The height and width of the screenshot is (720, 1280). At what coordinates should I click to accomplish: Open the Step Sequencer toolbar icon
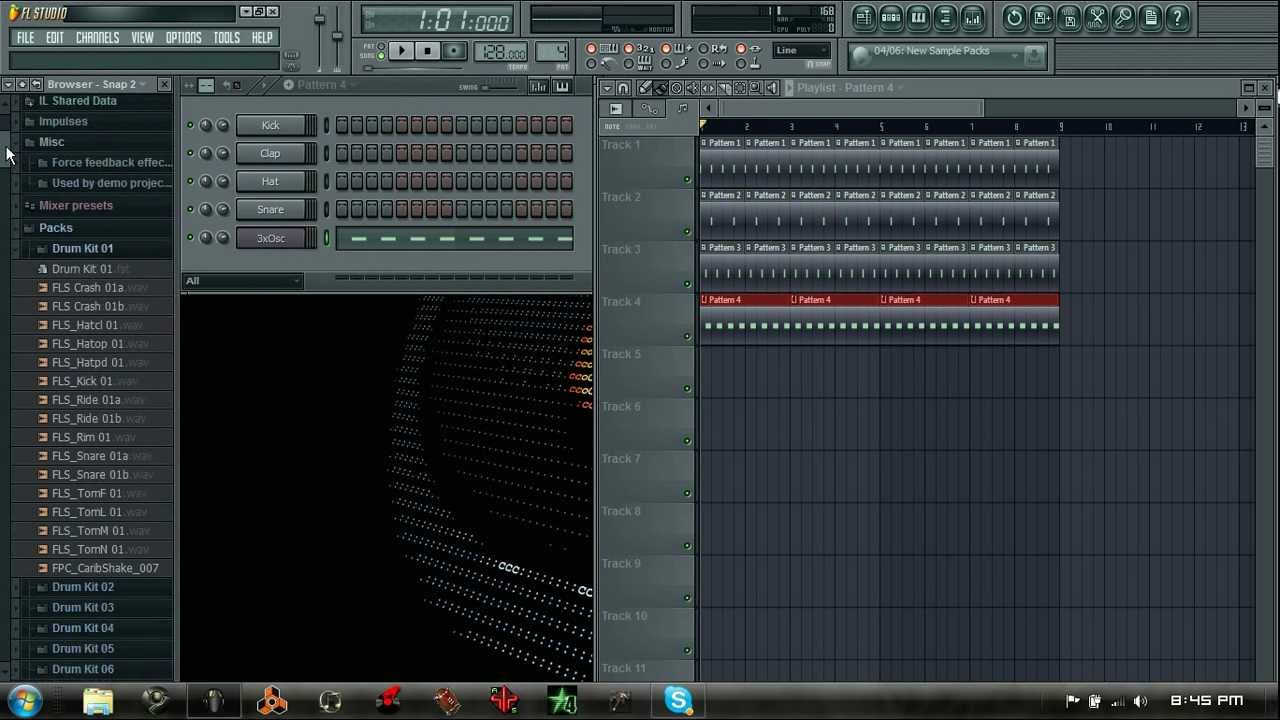(x=891, y=17)
